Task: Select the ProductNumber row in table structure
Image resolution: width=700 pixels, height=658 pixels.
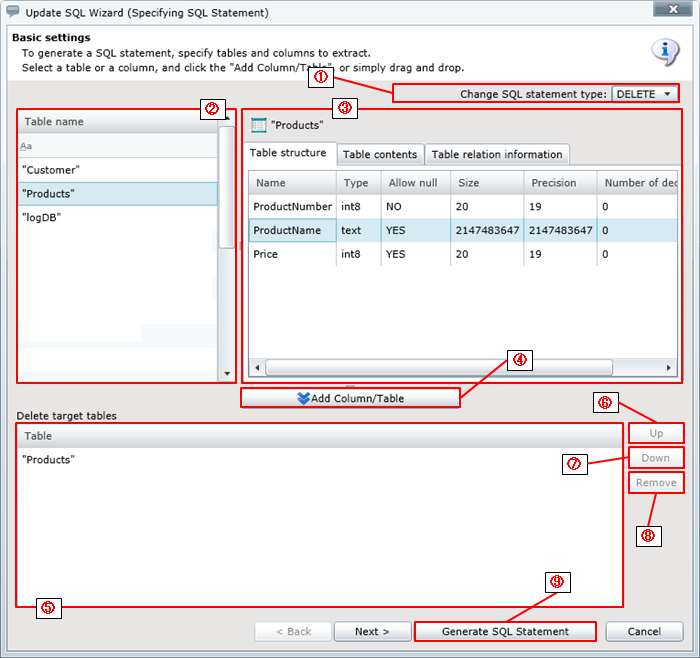Action: coord(292,206)
